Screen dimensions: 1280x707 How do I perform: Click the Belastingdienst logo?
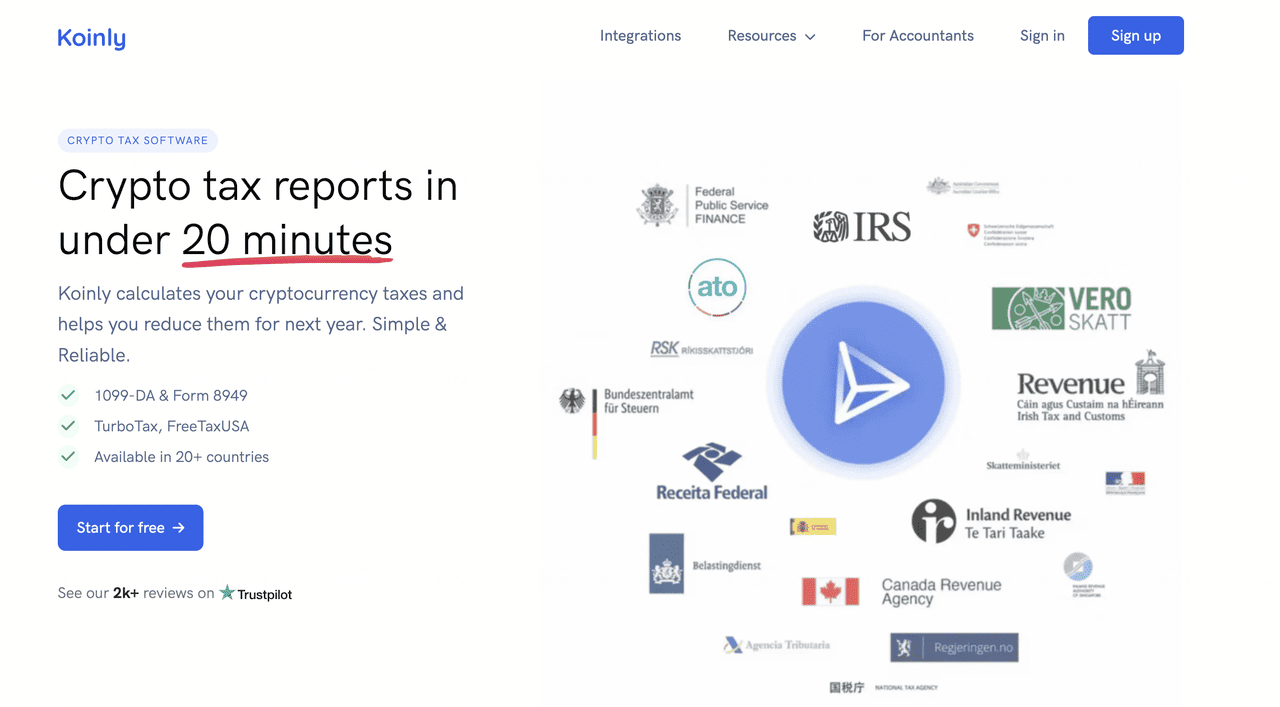coord(667,564)
